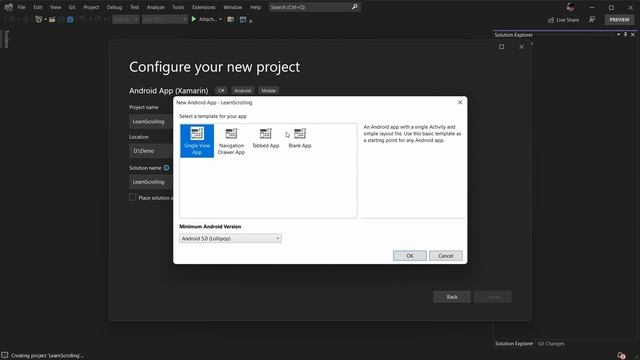Click Back in Configure project window
The width and height of the screenshot is (640, 360).
pyautogui.click(x=452, y=297)
